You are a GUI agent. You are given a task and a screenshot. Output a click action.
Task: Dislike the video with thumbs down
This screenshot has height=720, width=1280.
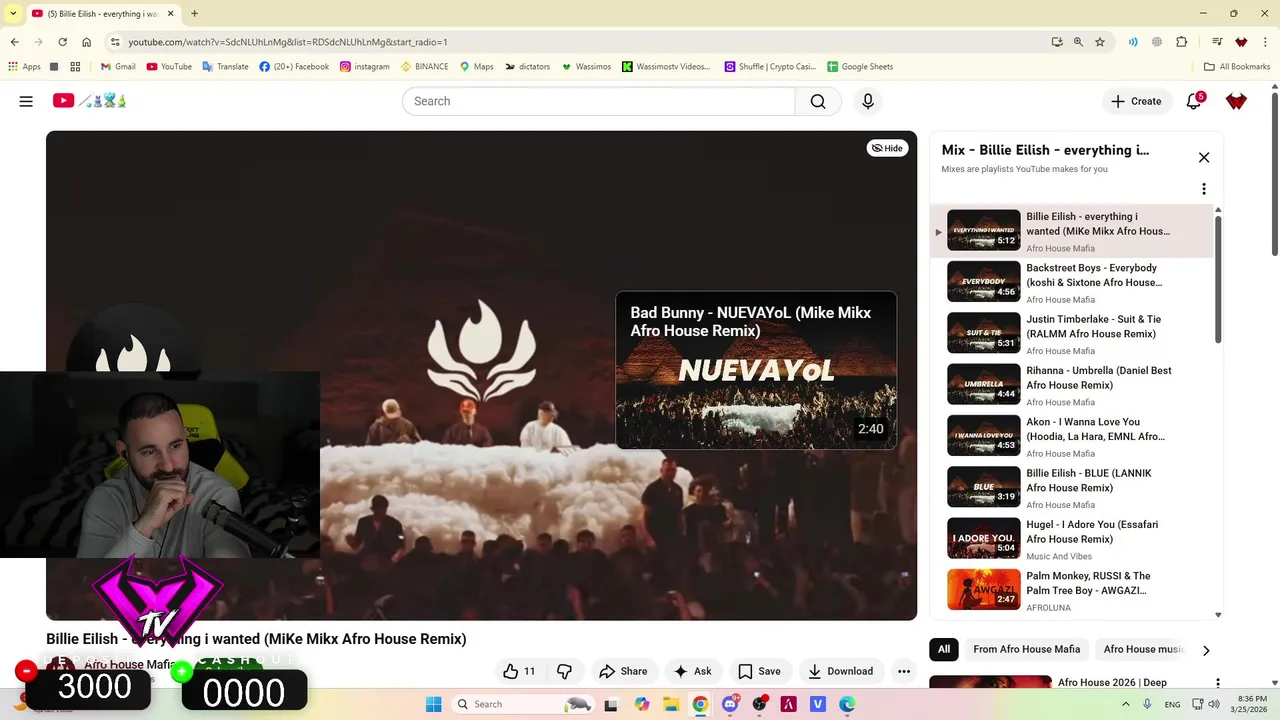(564, 671)
